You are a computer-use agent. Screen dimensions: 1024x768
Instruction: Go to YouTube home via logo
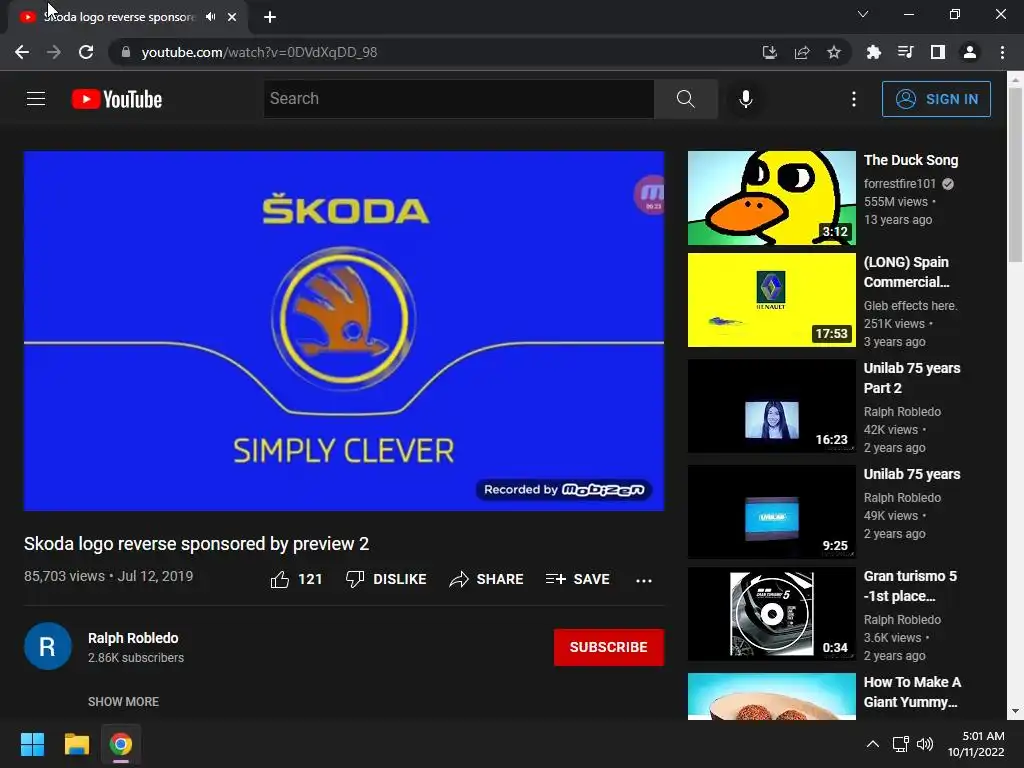[x=117, y=99]
